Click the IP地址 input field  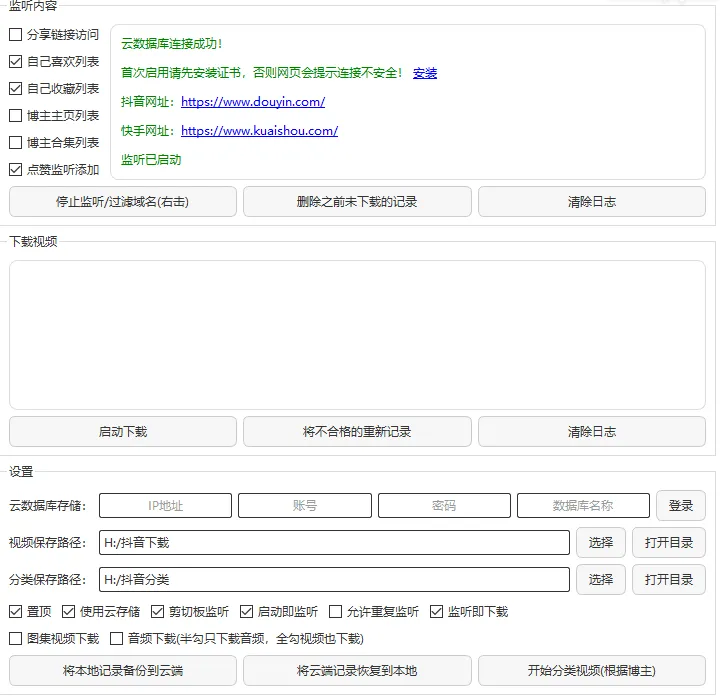(x=165, y=506)
